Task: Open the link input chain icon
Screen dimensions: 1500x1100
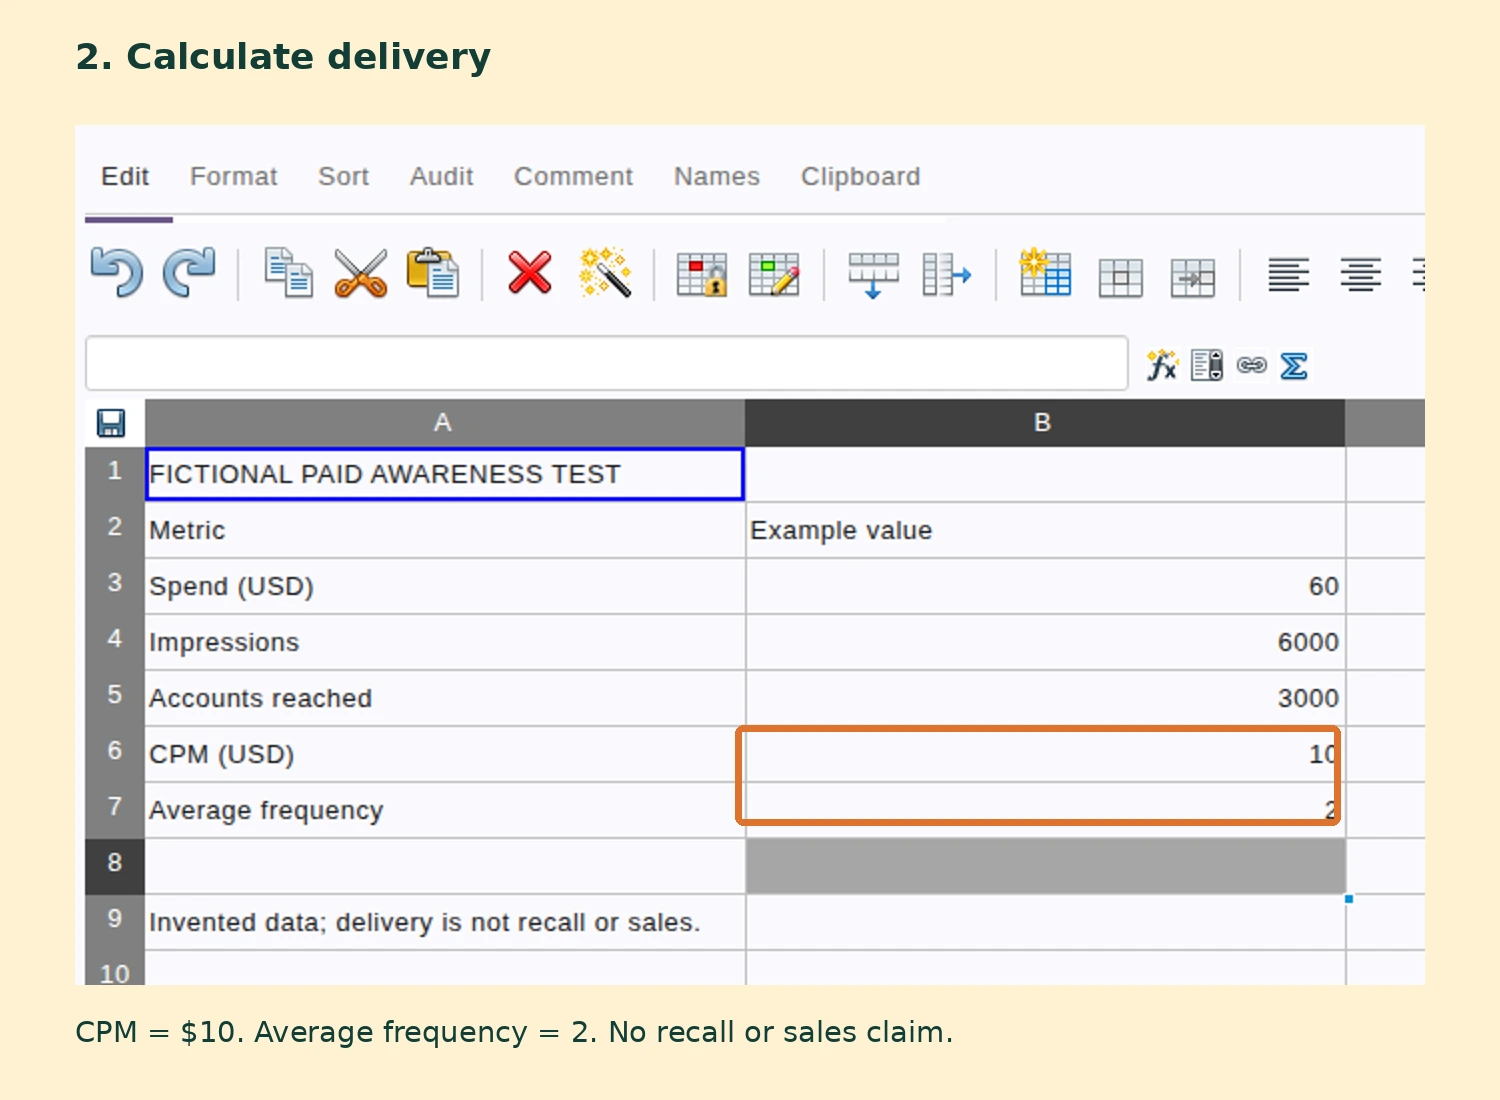Action: [x=1252, y=365]
